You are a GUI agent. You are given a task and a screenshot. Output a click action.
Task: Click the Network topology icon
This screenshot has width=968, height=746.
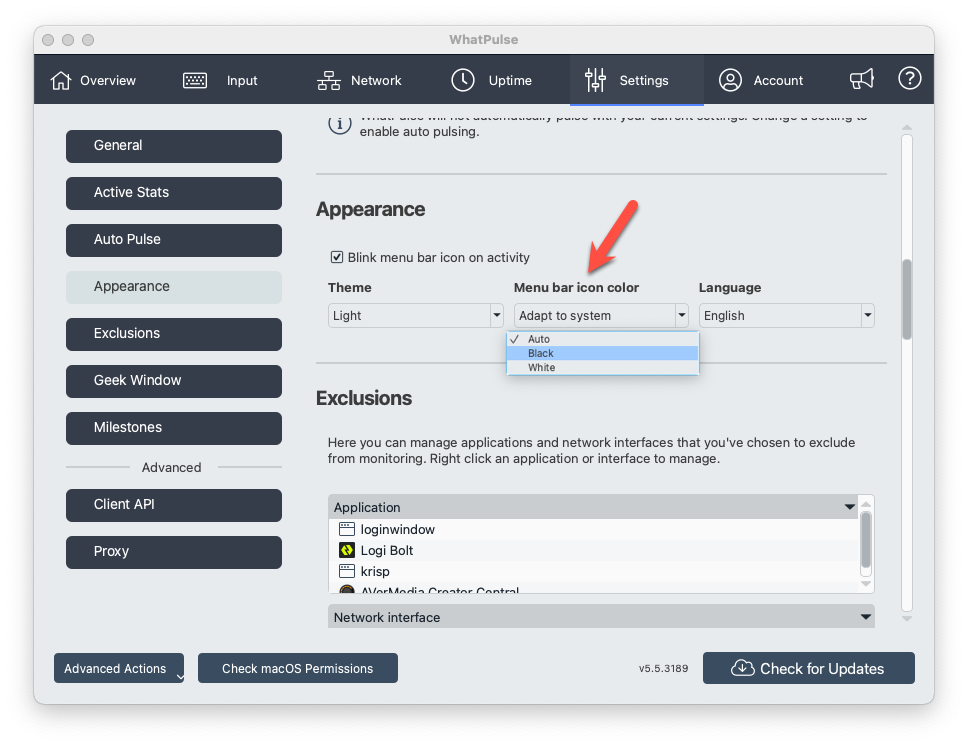pos(328,80)
